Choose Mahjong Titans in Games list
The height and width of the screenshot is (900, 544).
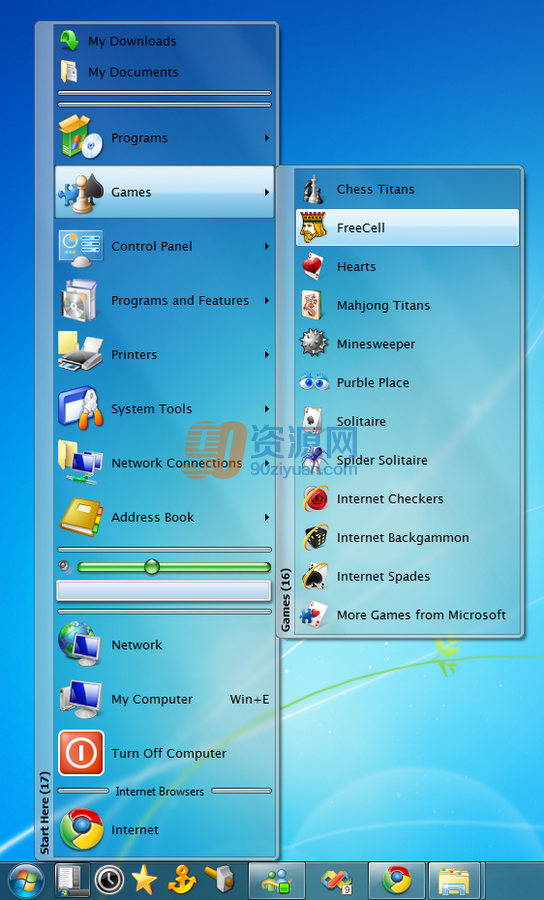tap(407, 305)
